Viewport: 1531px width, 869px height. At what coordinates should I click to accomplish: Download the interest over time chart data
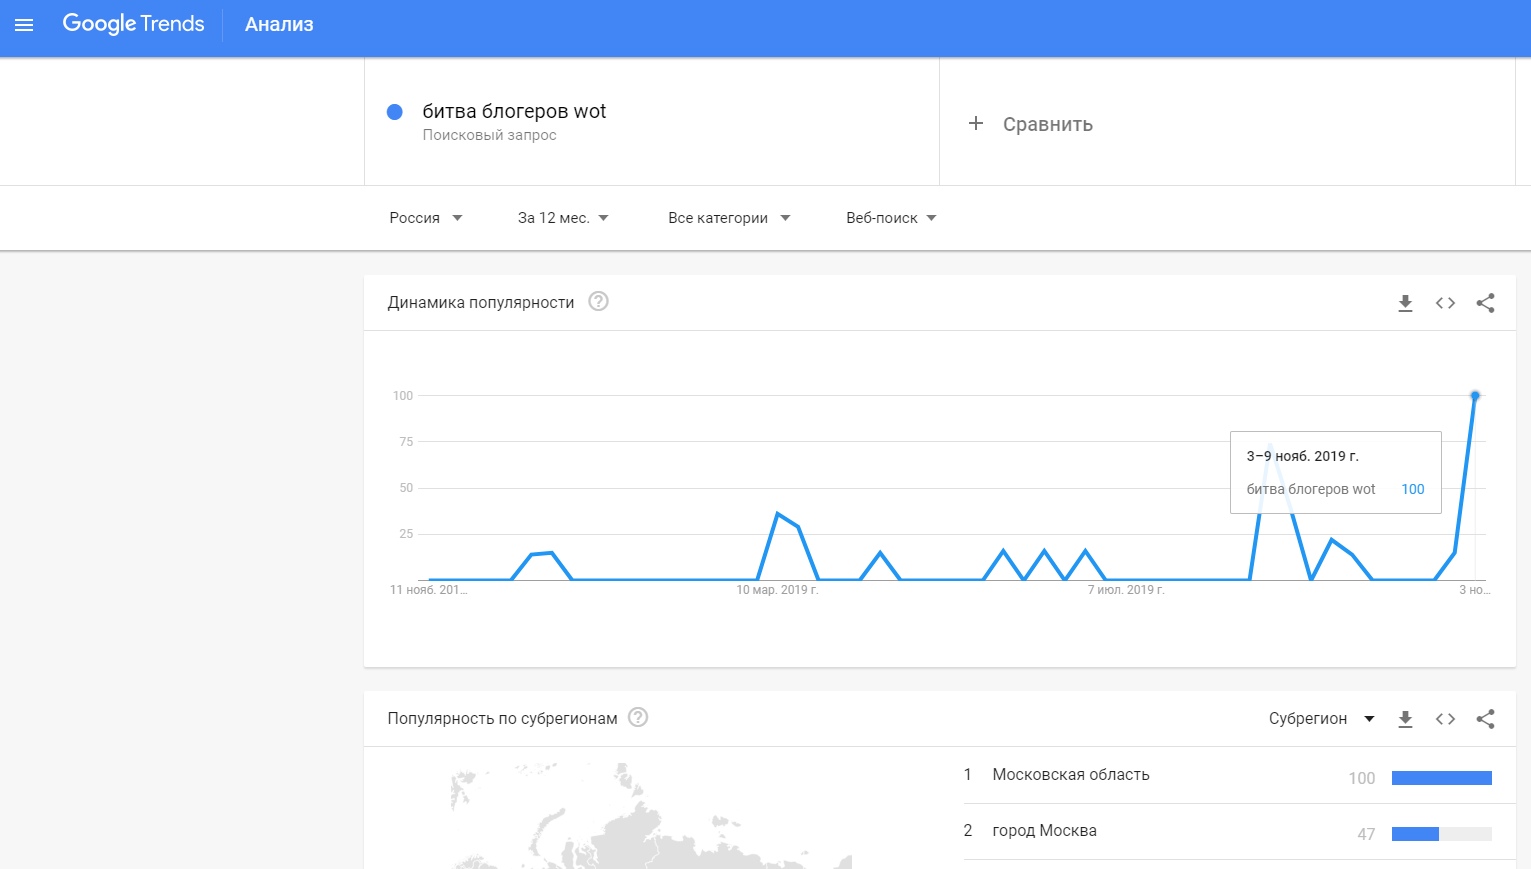click(x=1405, y=303)
